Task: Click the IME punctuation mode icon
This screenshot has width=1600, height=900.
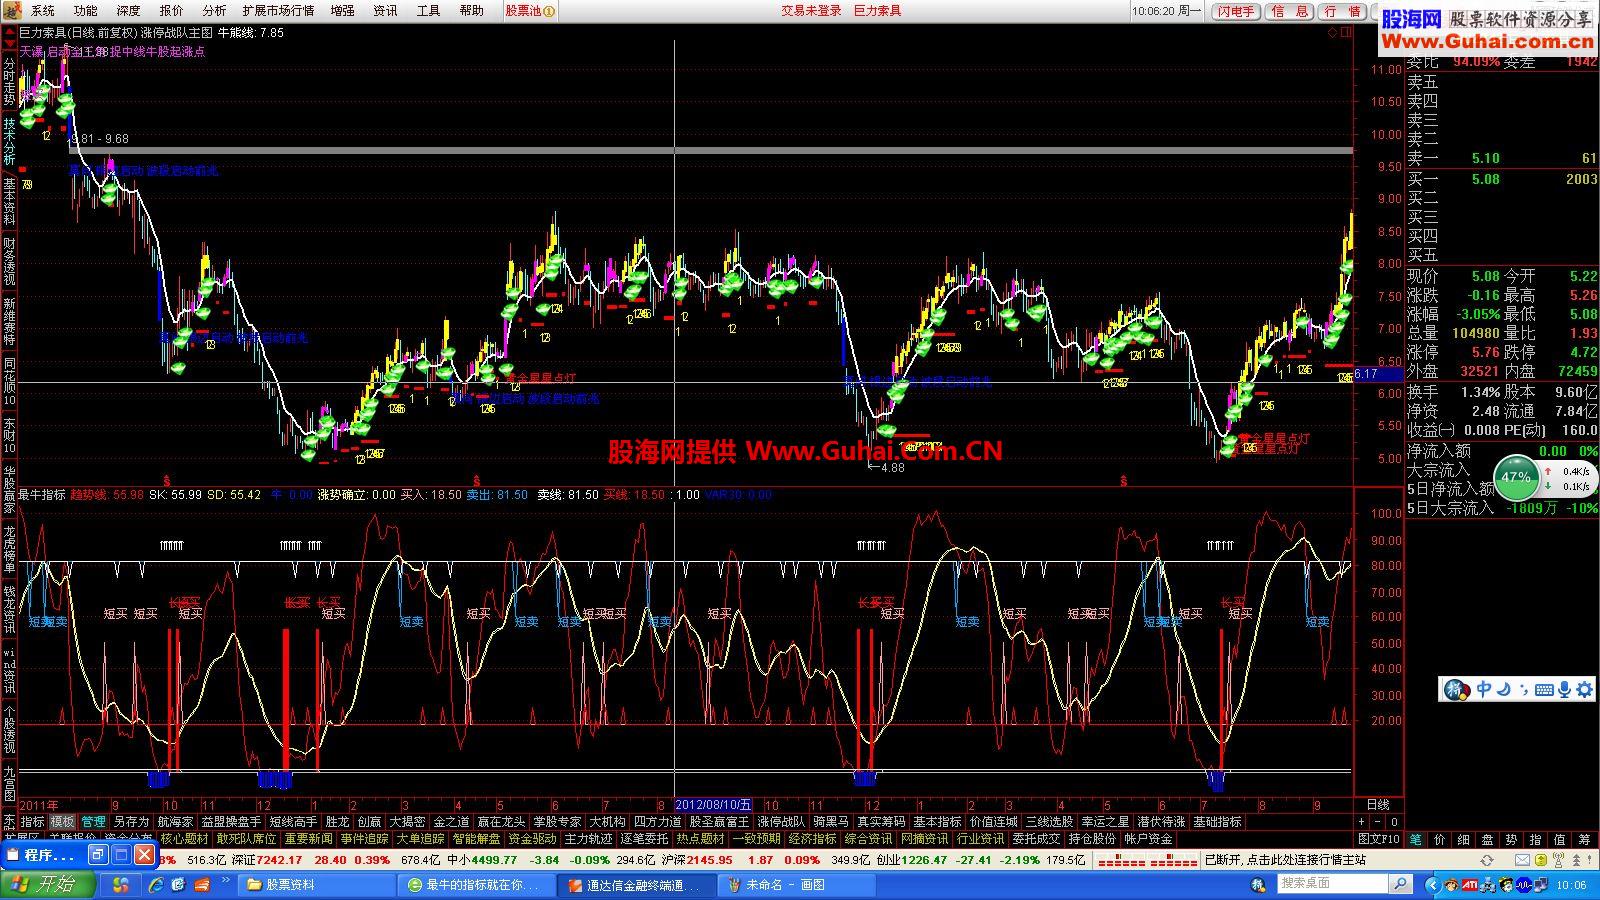Action: pyautogui.click(x=1523, y=690)
